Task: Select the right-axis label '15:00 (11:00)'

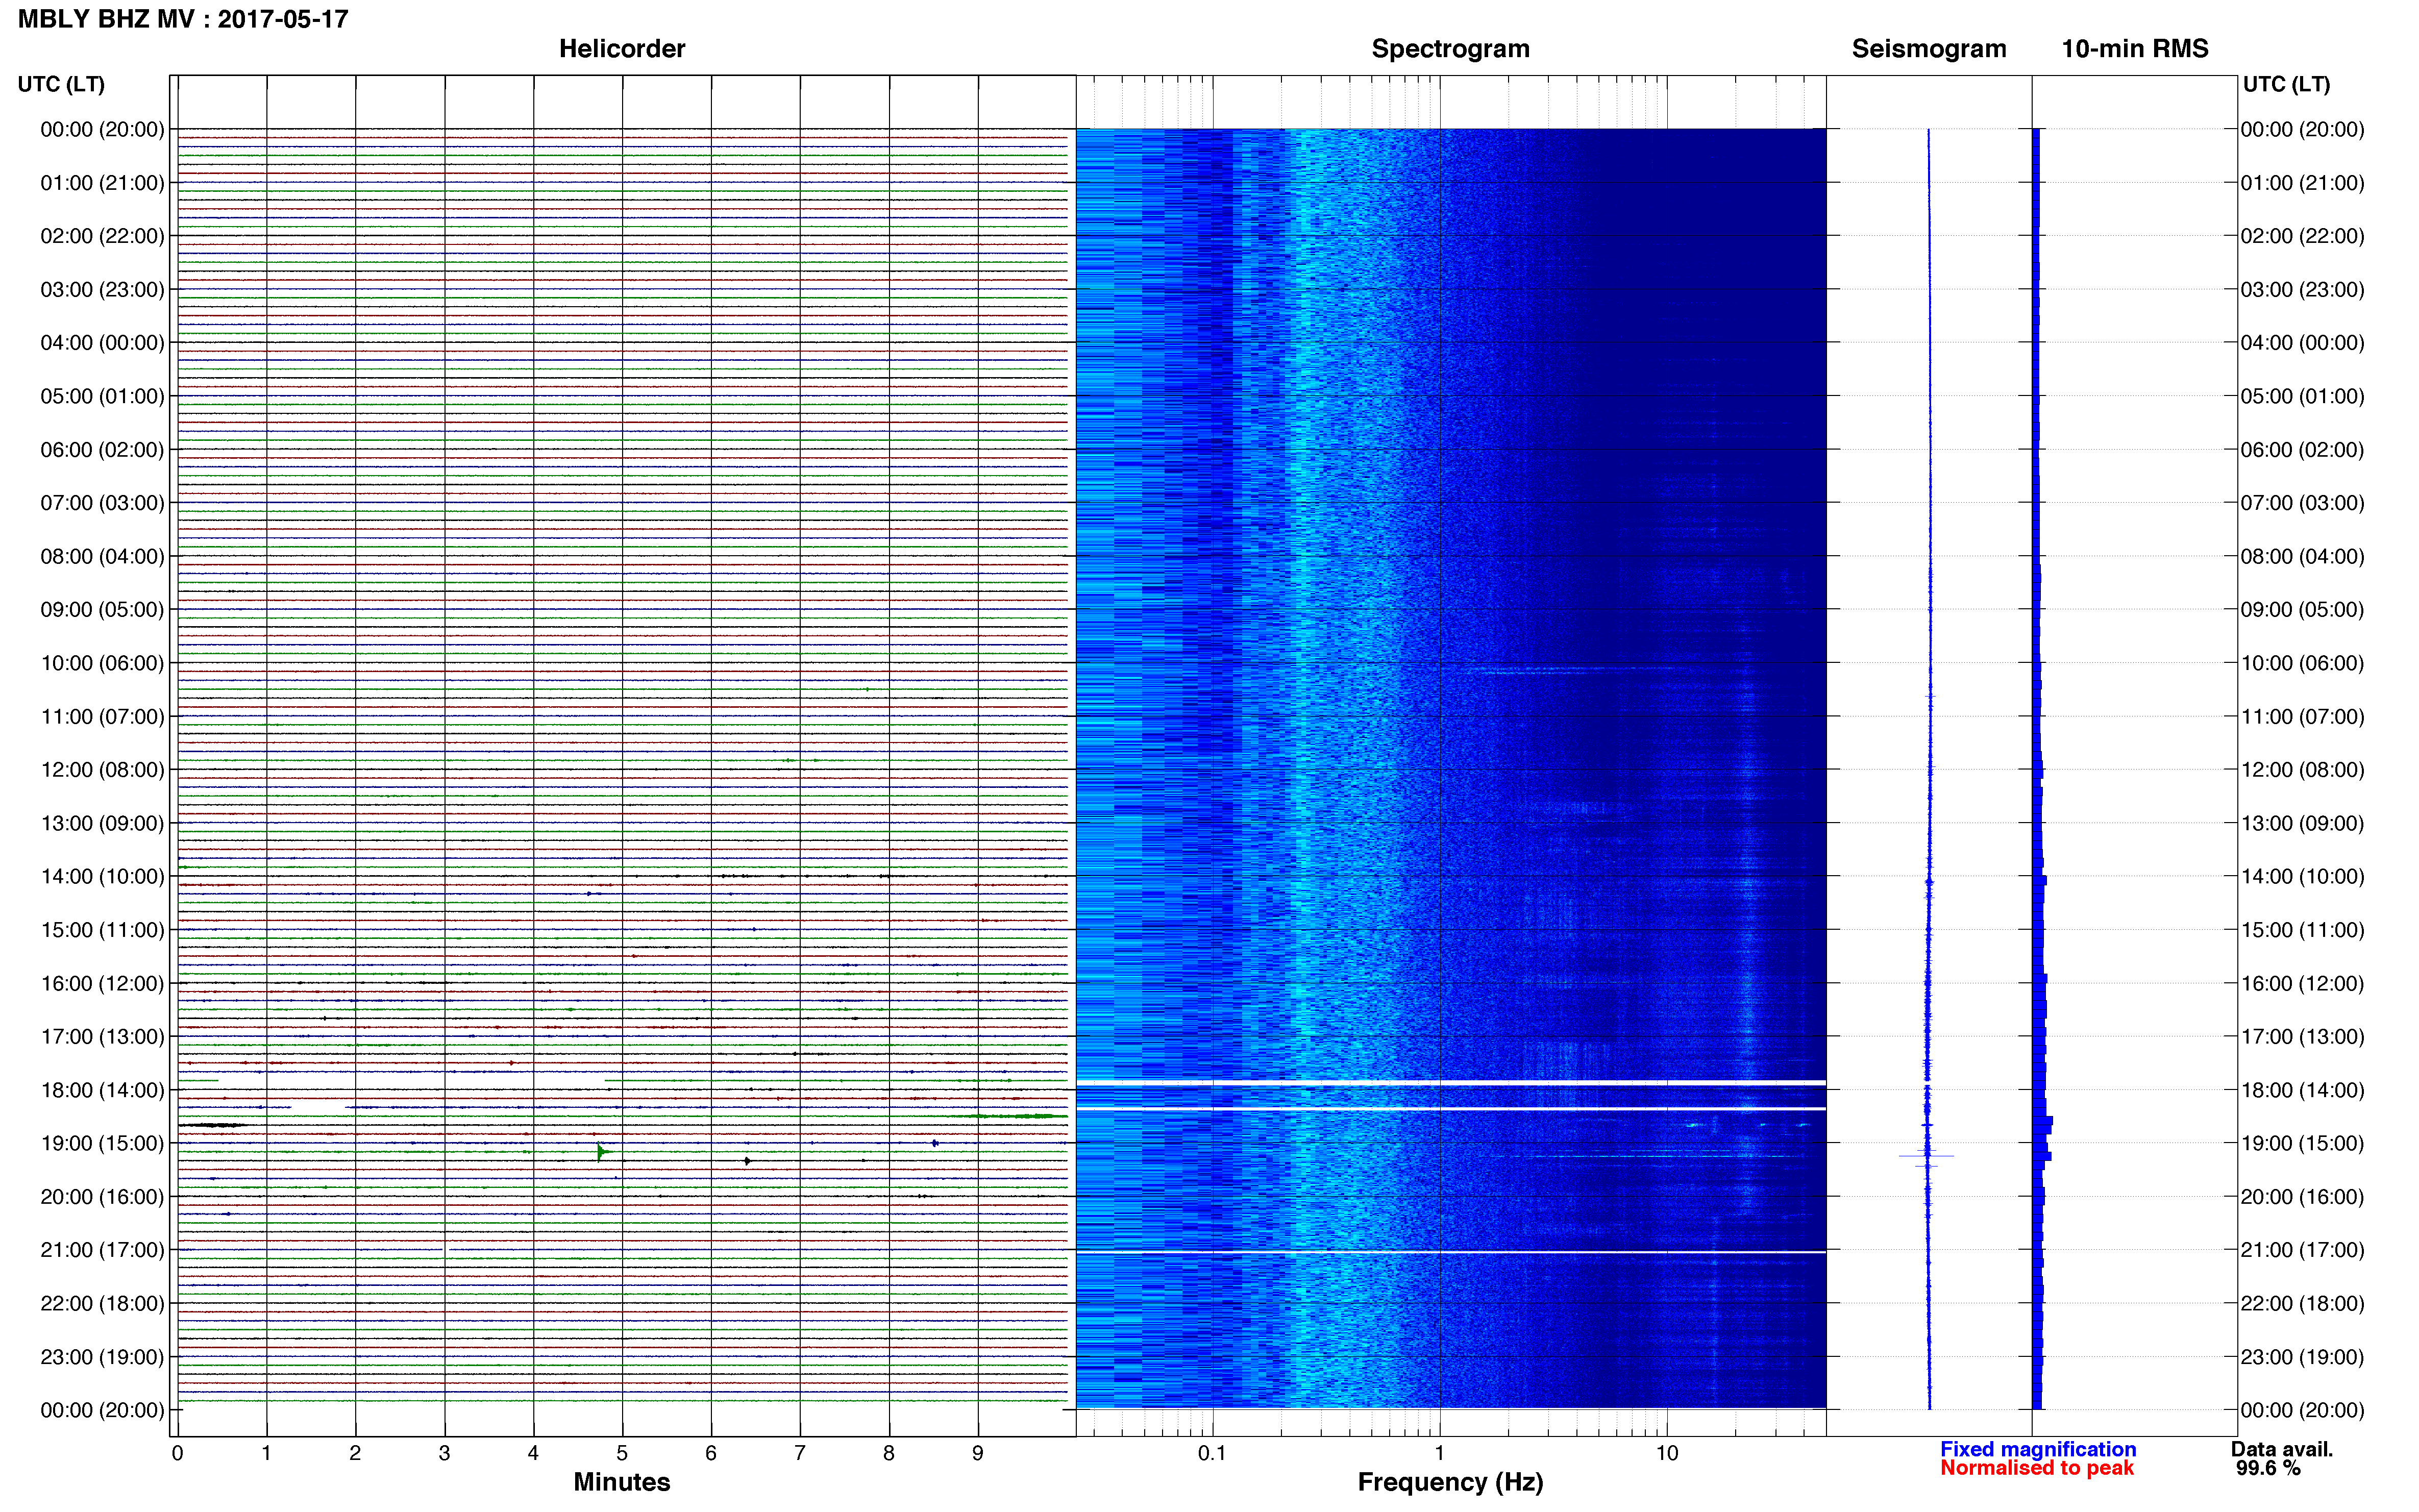Action: pyautogui.click(x=2302, y=930)
